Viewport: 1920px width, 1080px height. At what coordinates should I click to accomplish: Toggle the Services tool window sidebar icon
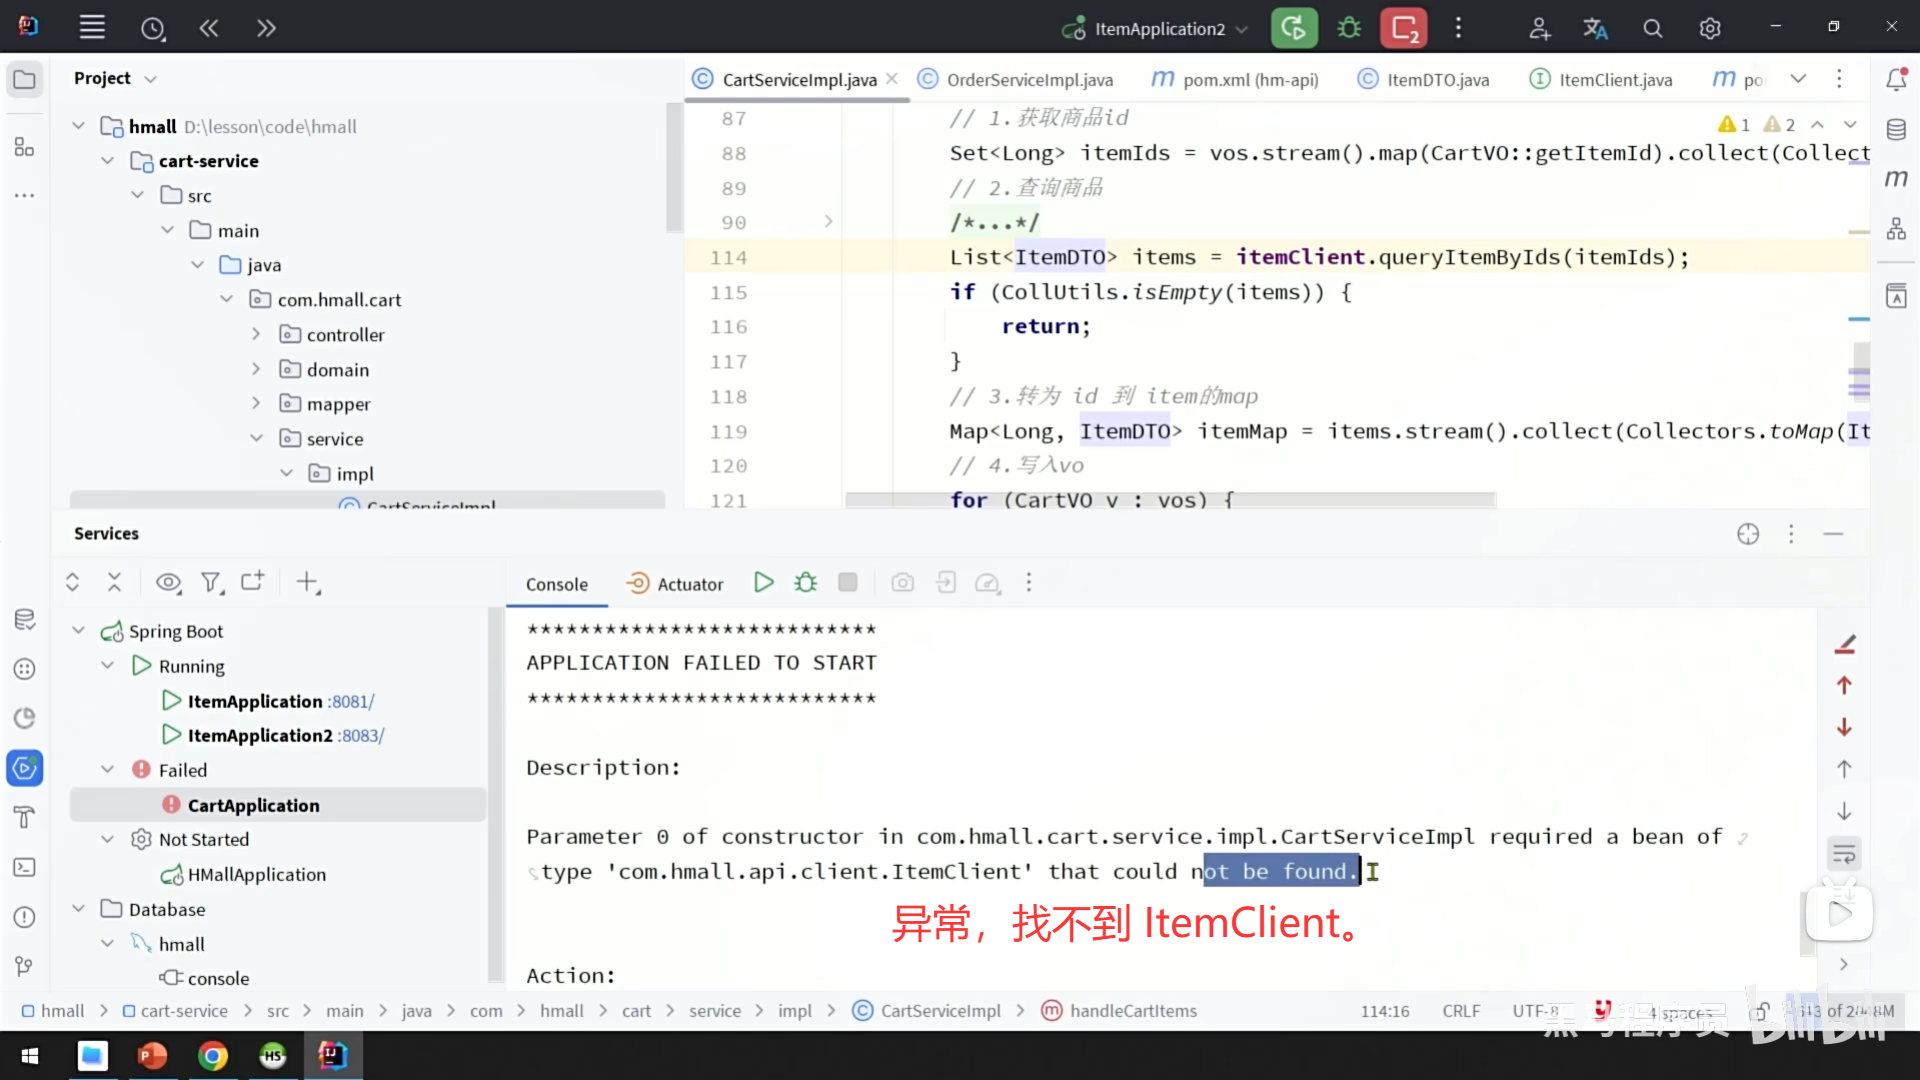[x=24, y=768]
